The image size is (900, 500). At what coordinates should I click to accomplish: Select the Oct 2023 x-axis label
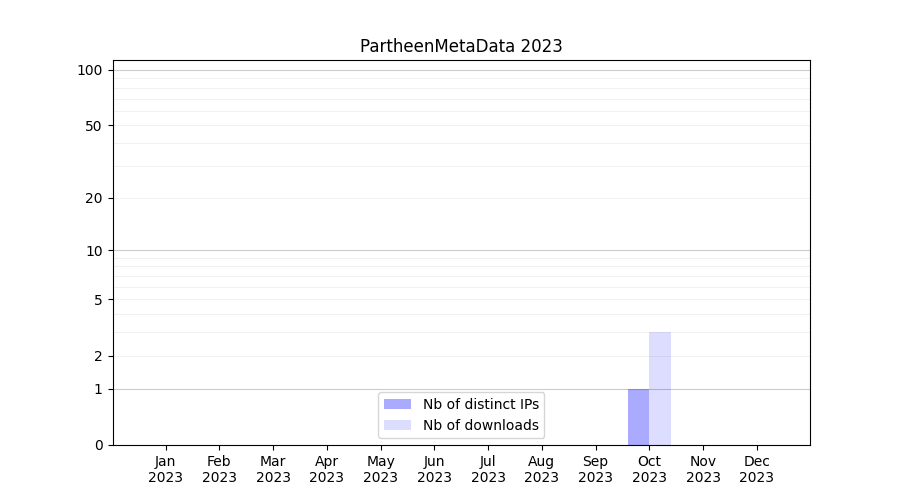click(649, 469)
